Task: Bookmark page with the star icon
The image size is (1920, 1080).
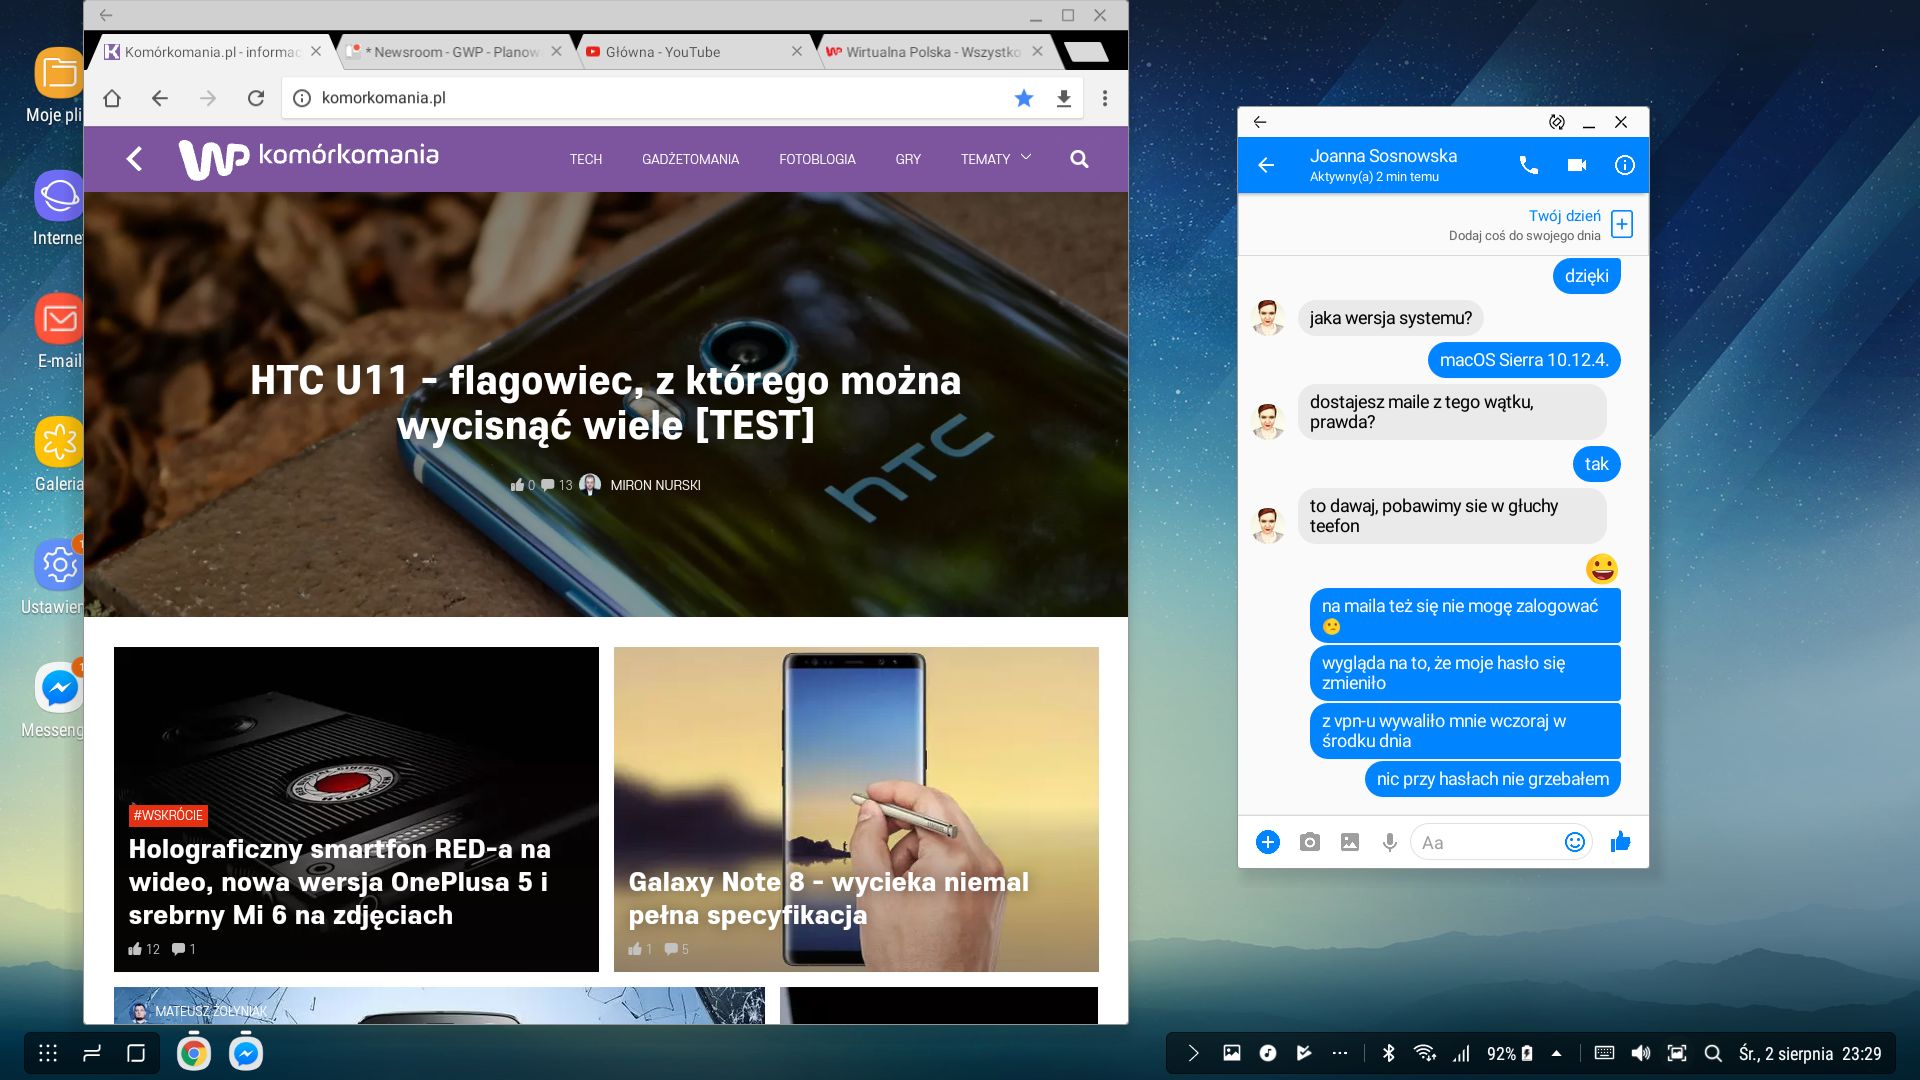Action: [x=1024, y=98]
